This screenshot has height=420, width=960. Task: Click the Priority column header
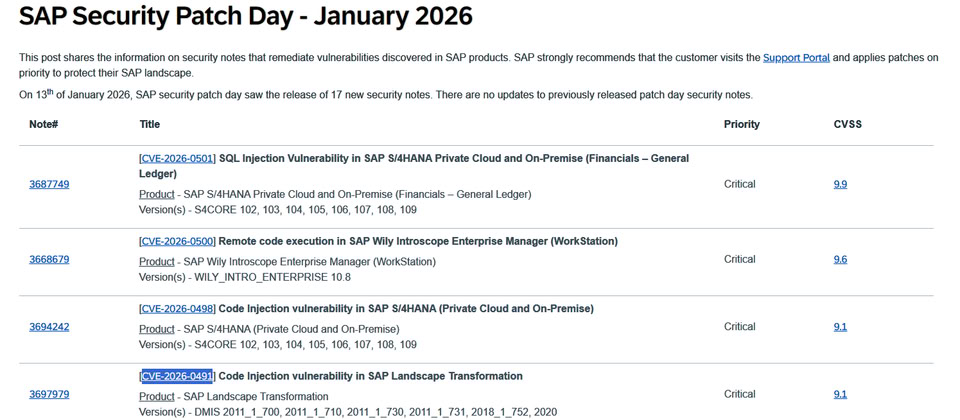click(741, 125)
